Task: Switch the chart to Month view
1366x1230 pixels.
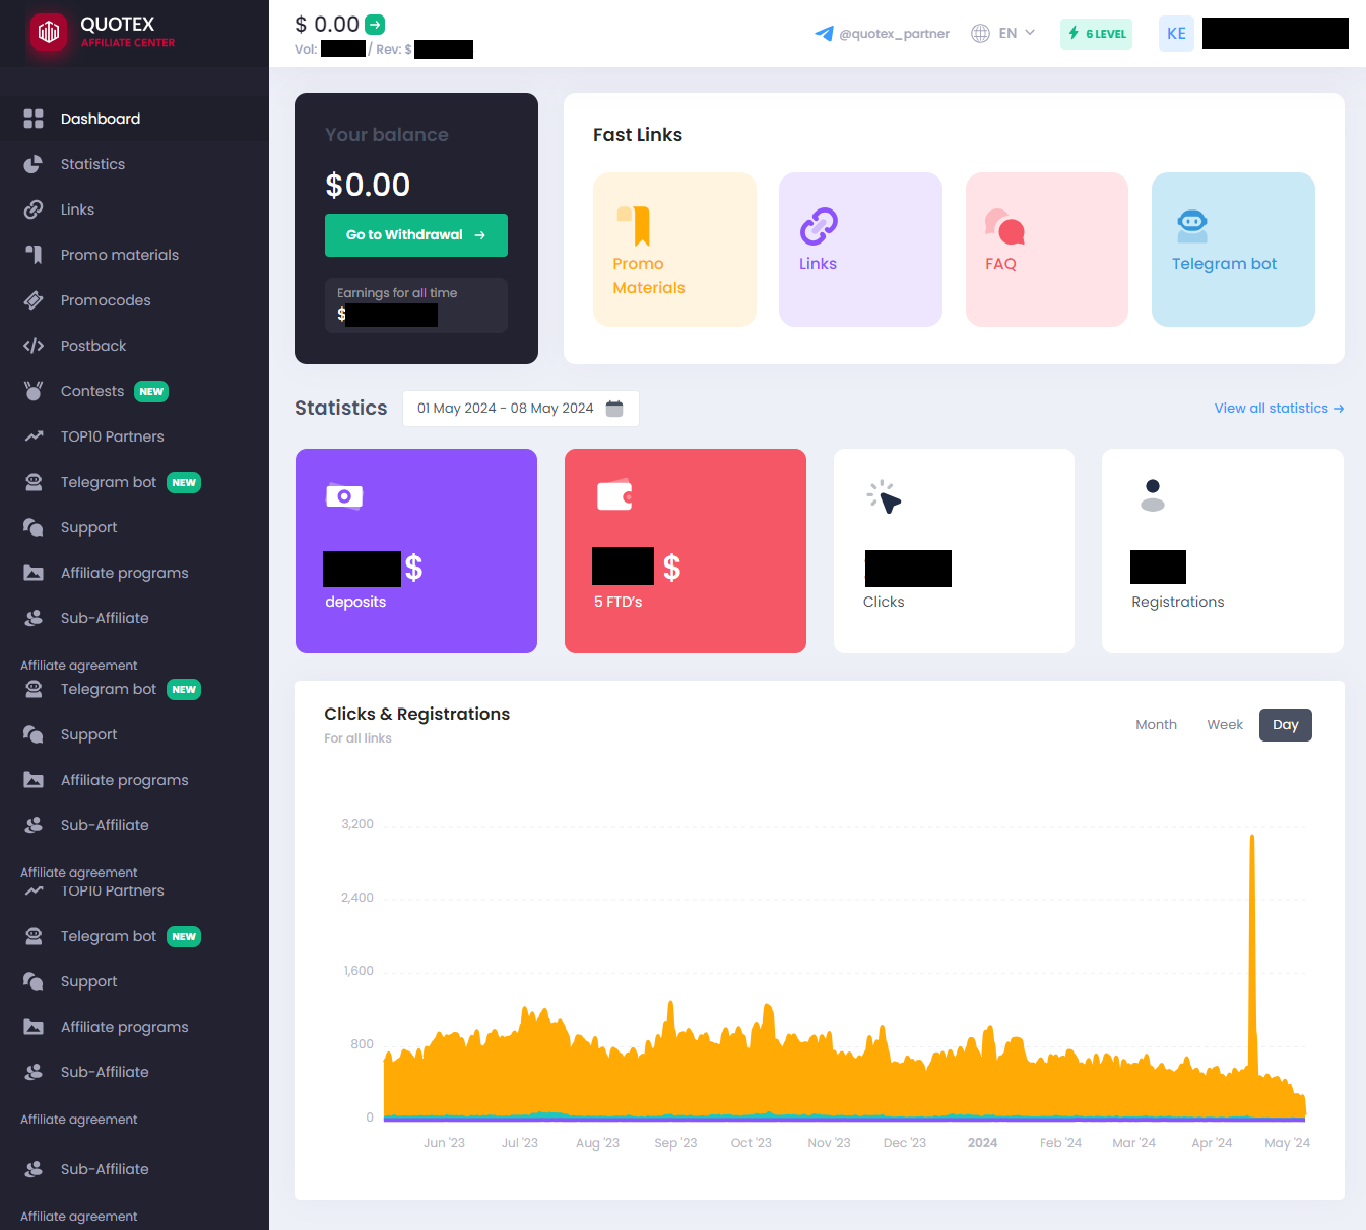Action: click(x=1156, y=724)
